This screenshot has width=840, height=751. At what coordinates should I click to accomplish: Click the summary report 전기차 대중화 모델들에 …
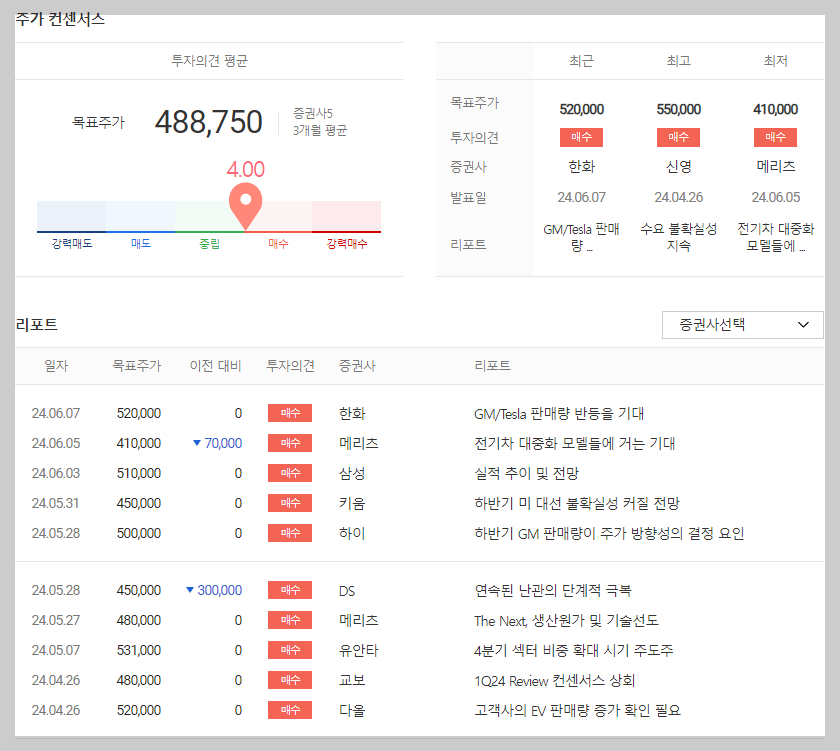(776, 238)
